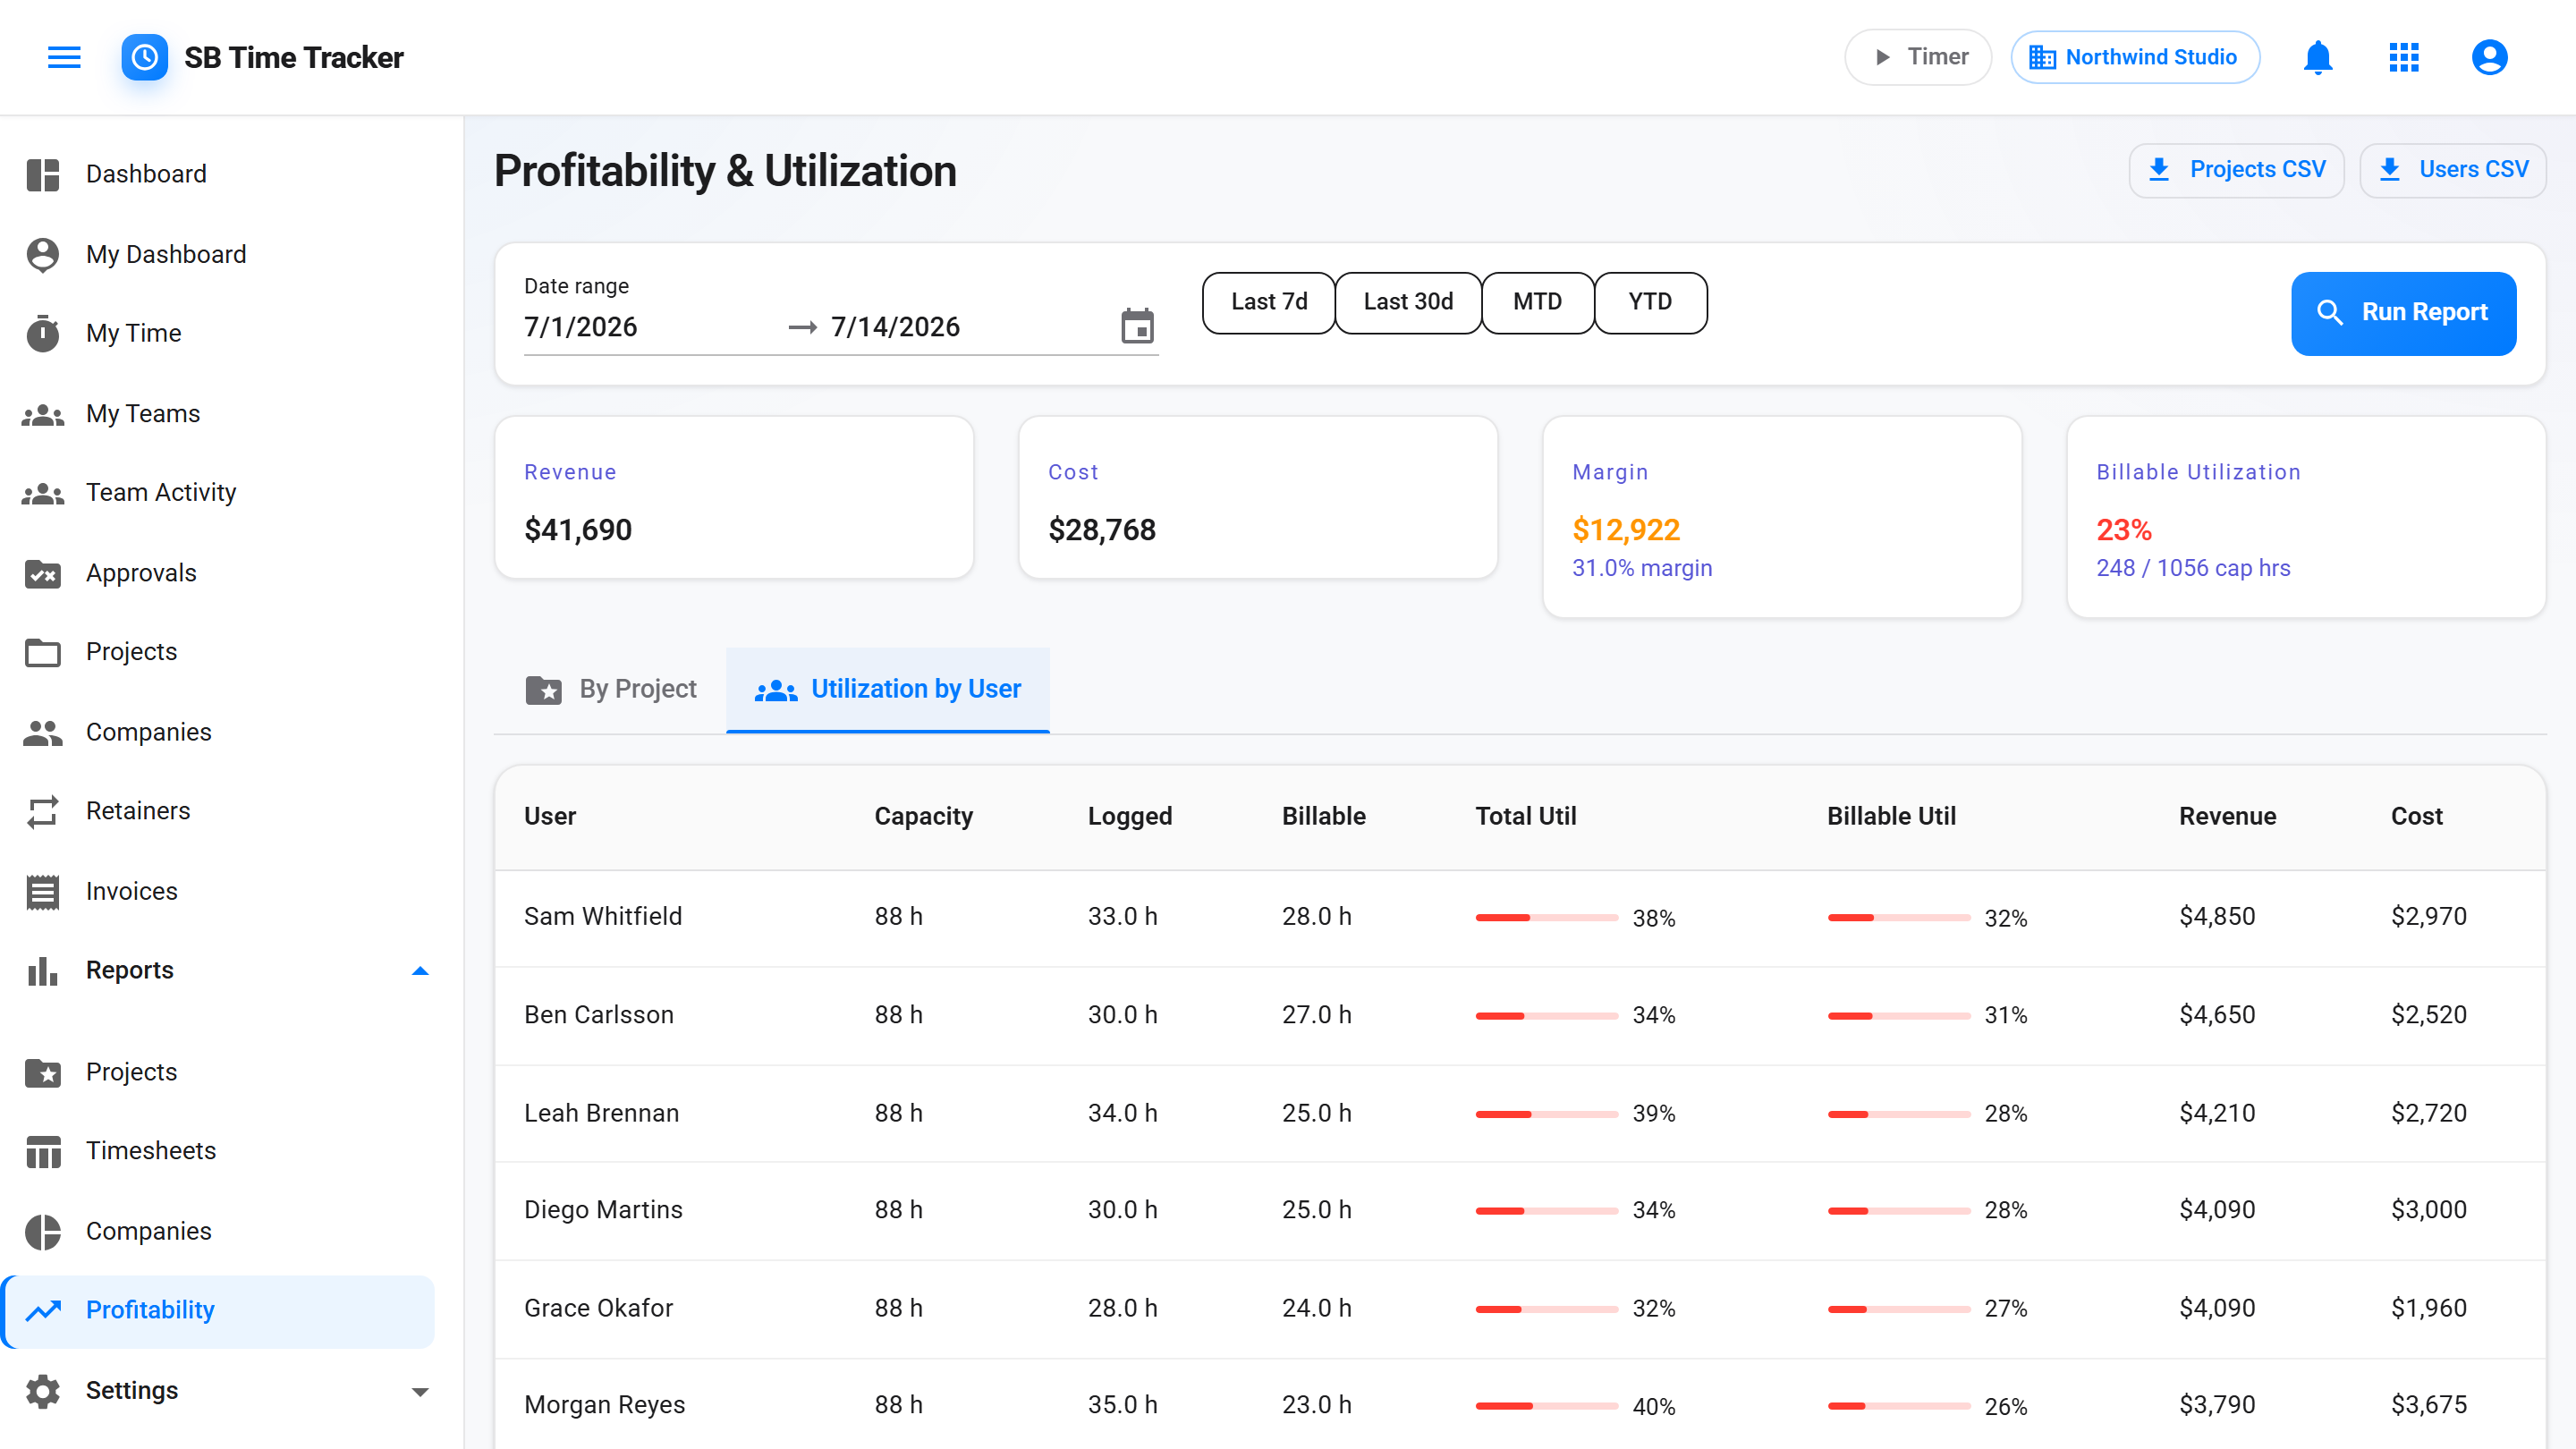Open My Dashboard in the sidebar
This screenshot has height=1449, width=2576.
(218, 254)
